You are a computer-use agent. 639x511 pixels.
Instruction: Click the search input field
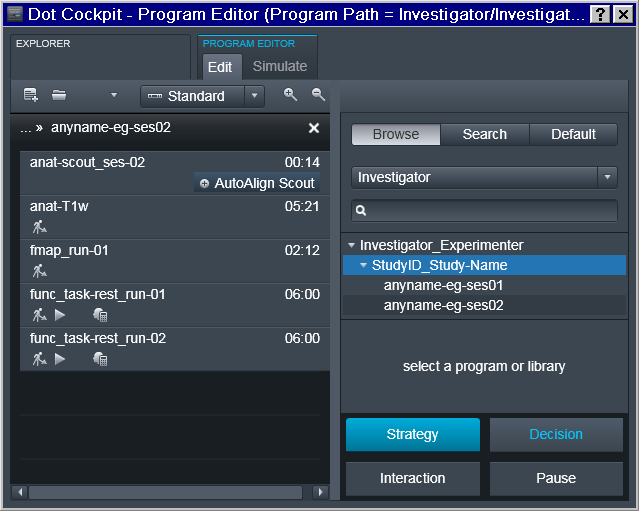coord(485,211)
